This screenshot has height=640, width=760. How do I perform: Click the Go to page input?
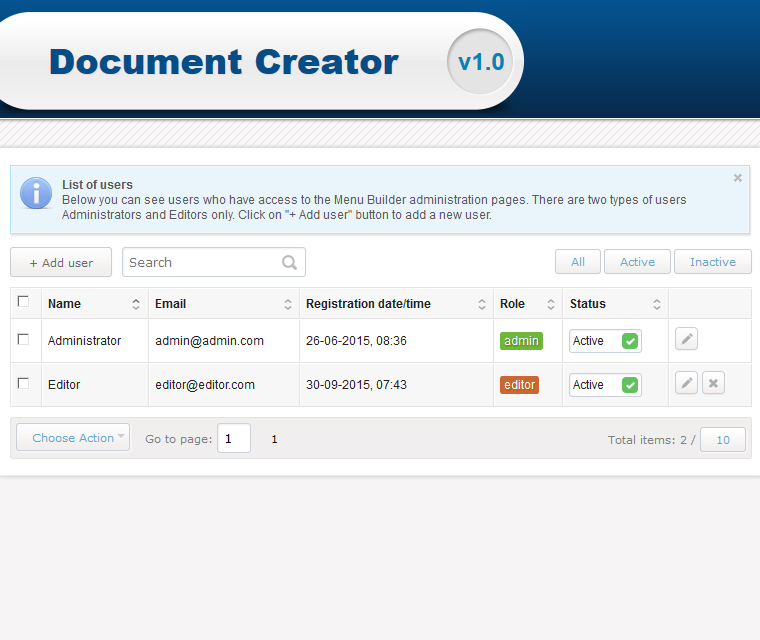pyautogui.click(x=234, y=438)
